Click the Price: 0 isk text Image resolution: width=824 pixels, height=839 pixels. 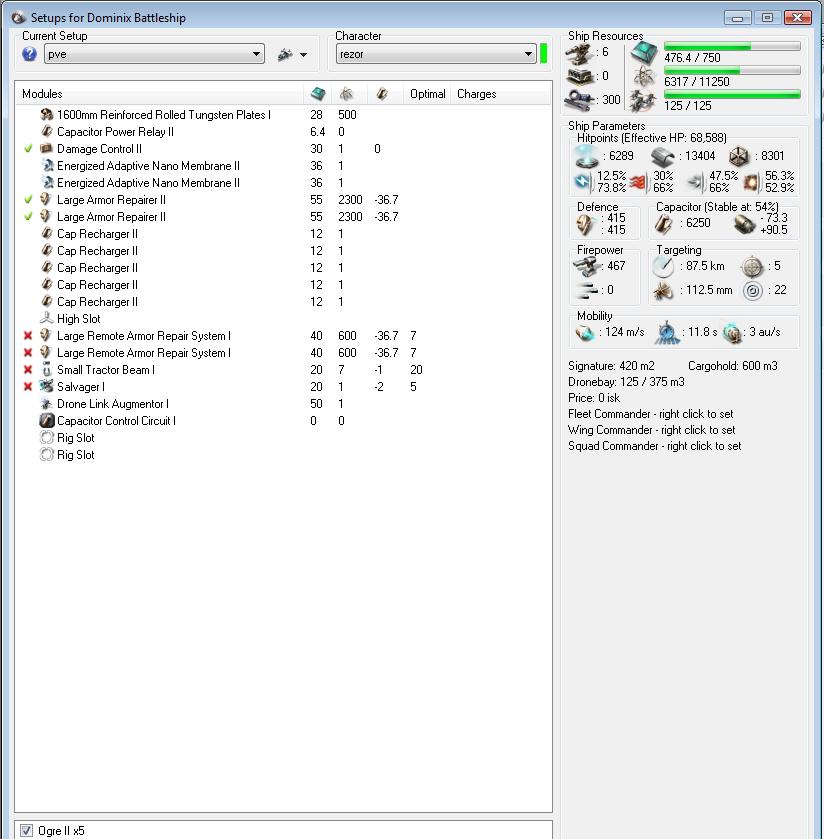click(594, 398)
